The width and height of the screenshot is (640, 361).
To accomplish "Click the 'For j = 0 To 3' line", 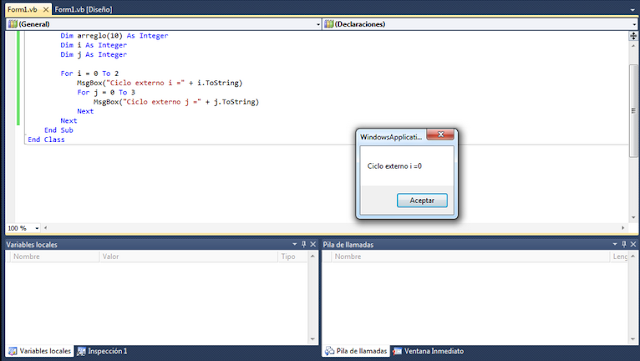I will (106, 92).
